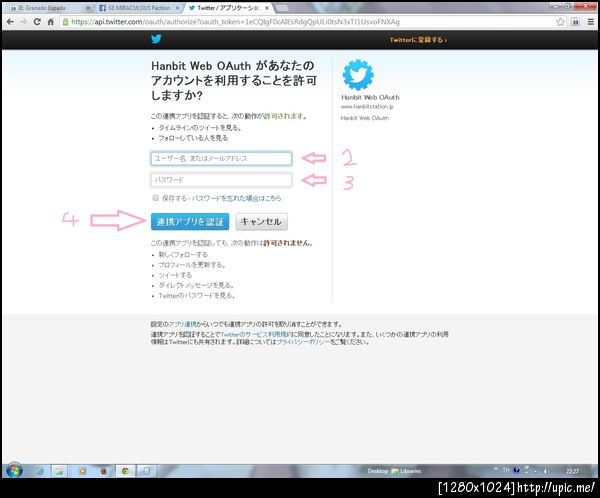The image size is (600, 498).
Task: Open the Chrome icon in the taskbar
Action: 125,471
